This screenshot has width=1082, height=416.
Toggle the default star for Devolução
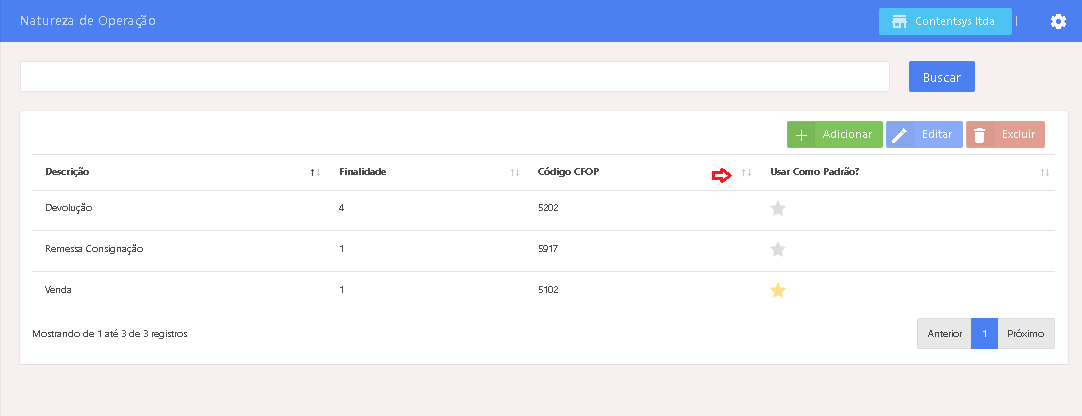point(777,209)
